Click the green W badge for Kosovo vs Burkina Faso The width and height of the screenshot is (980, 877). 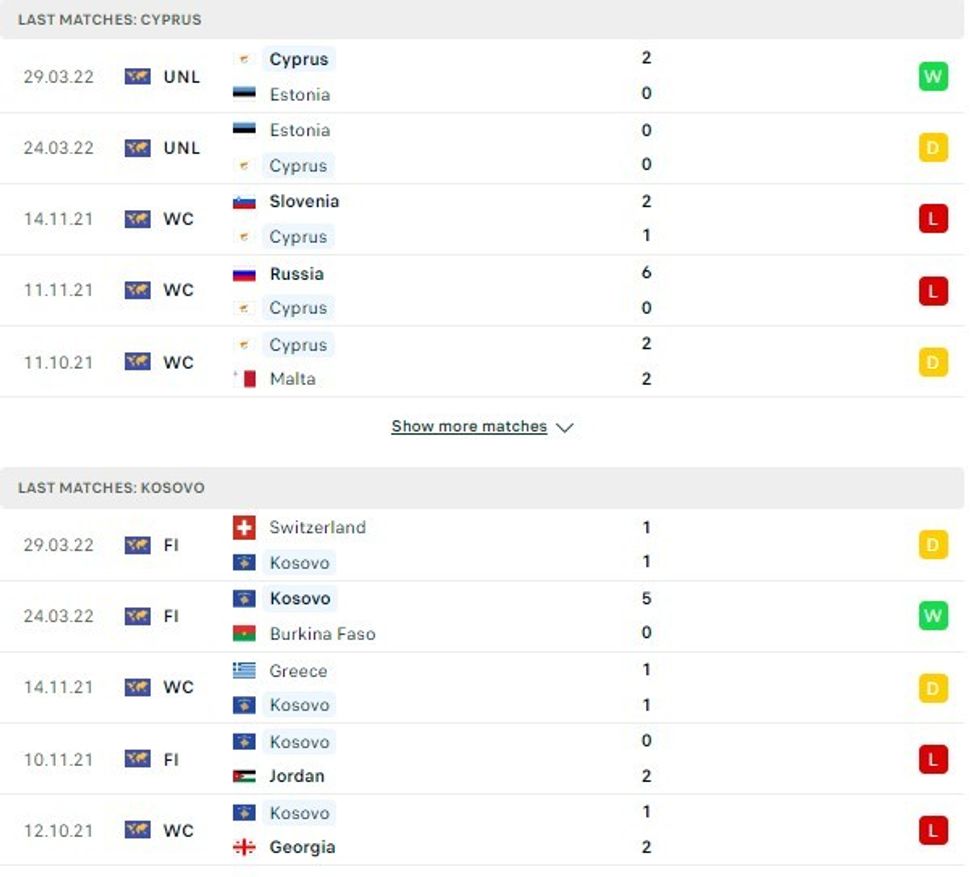[x=932, y=616]
